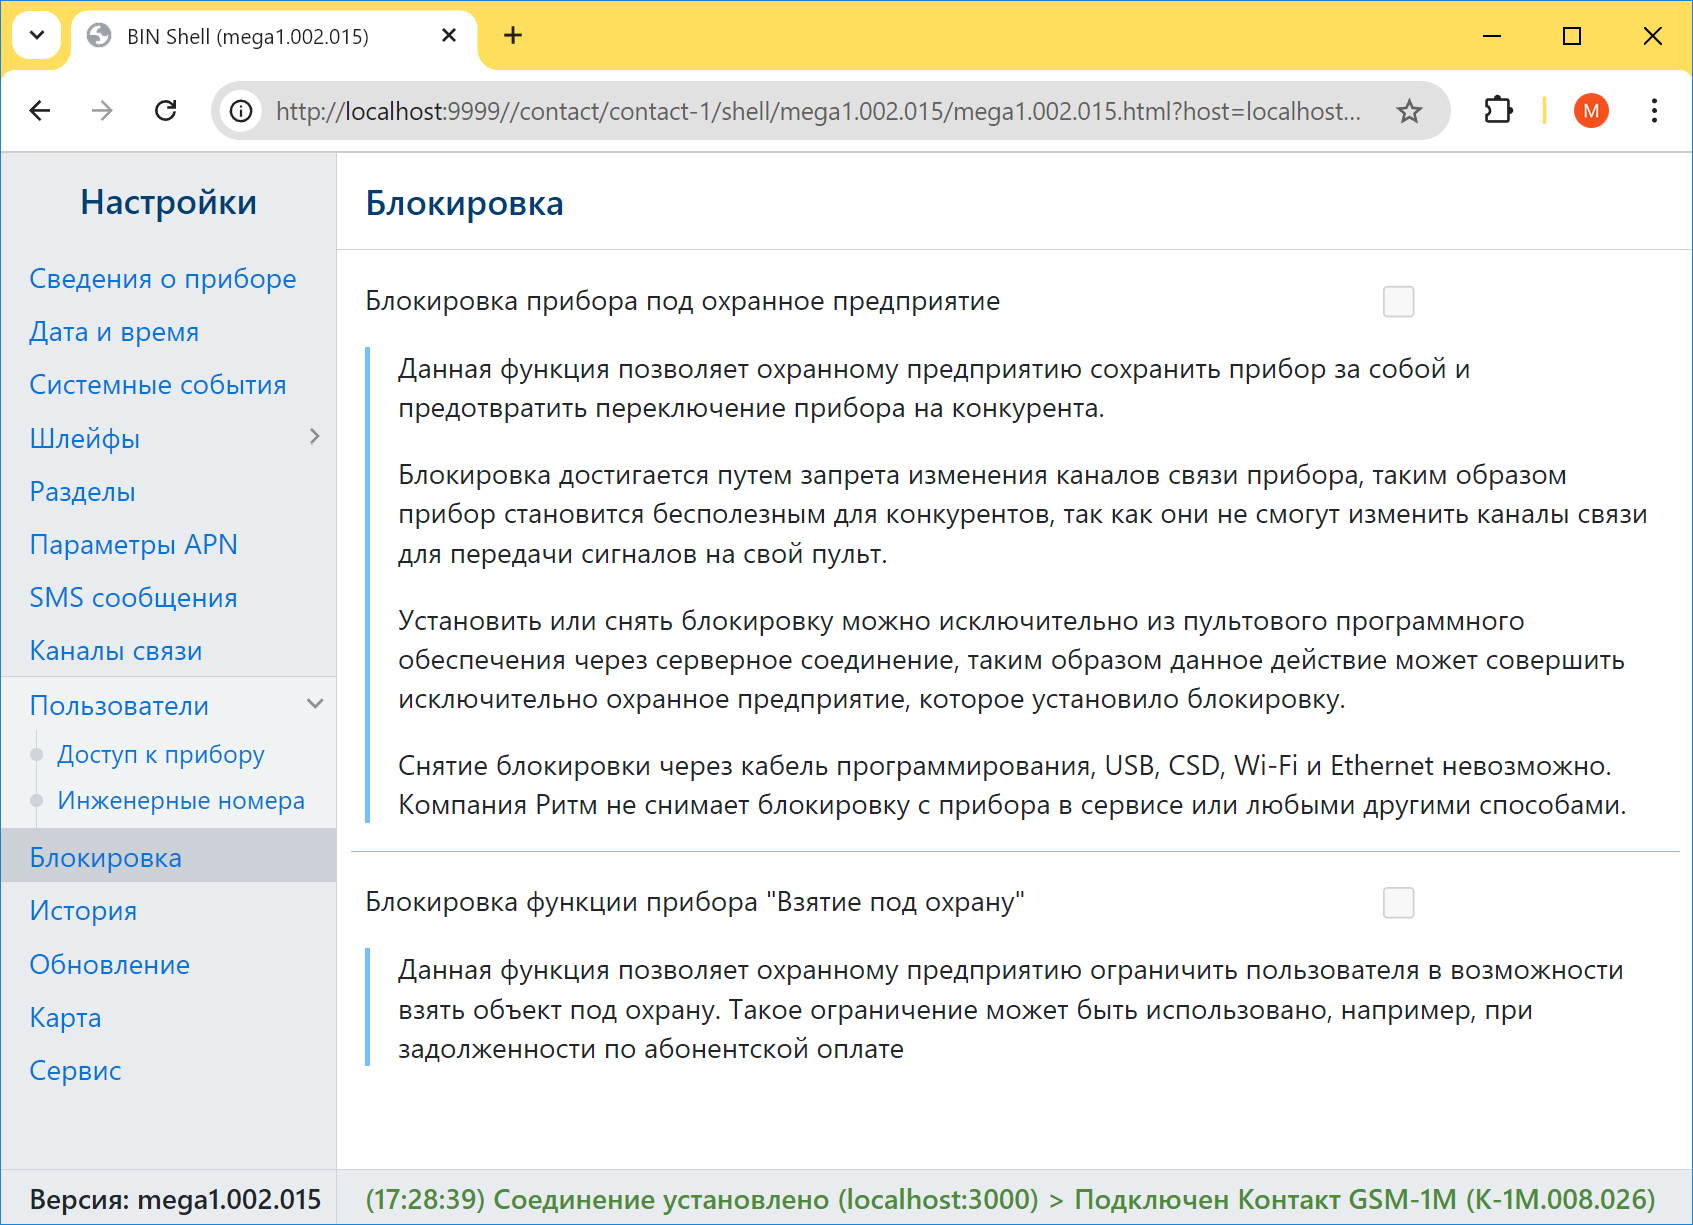Image resolution: width=1693 pixels, height=1225 pixels.
Task: View site information icon in address bar
Action: pos(241,111)
